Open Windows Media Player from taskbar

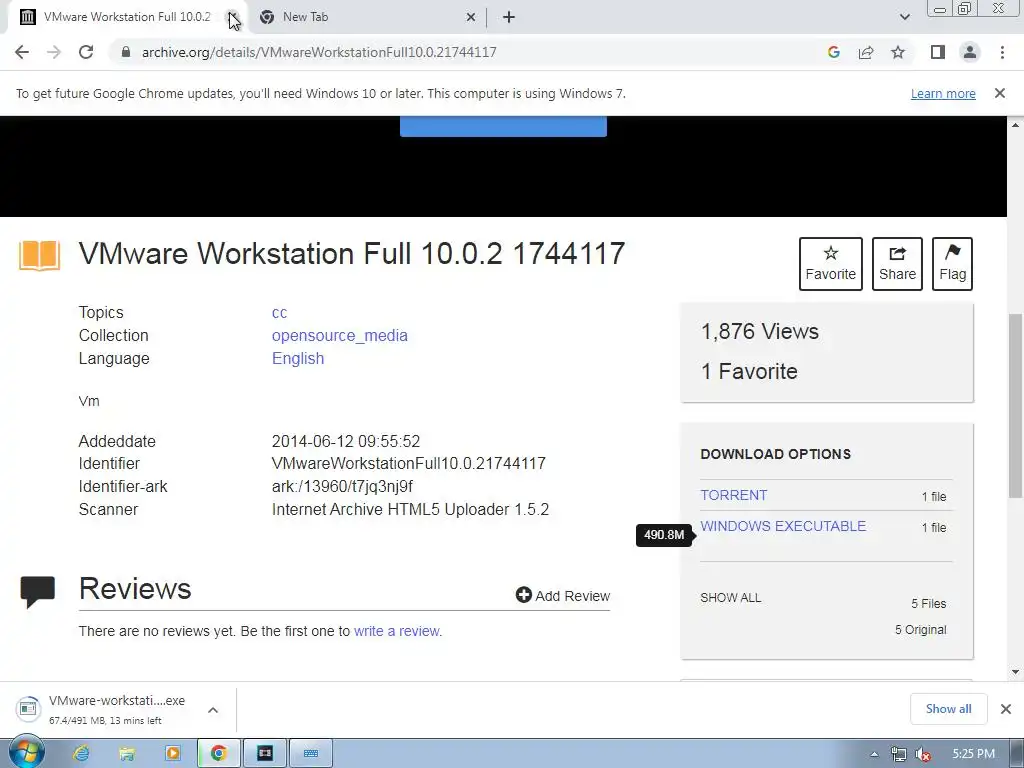tap(173, 754)
